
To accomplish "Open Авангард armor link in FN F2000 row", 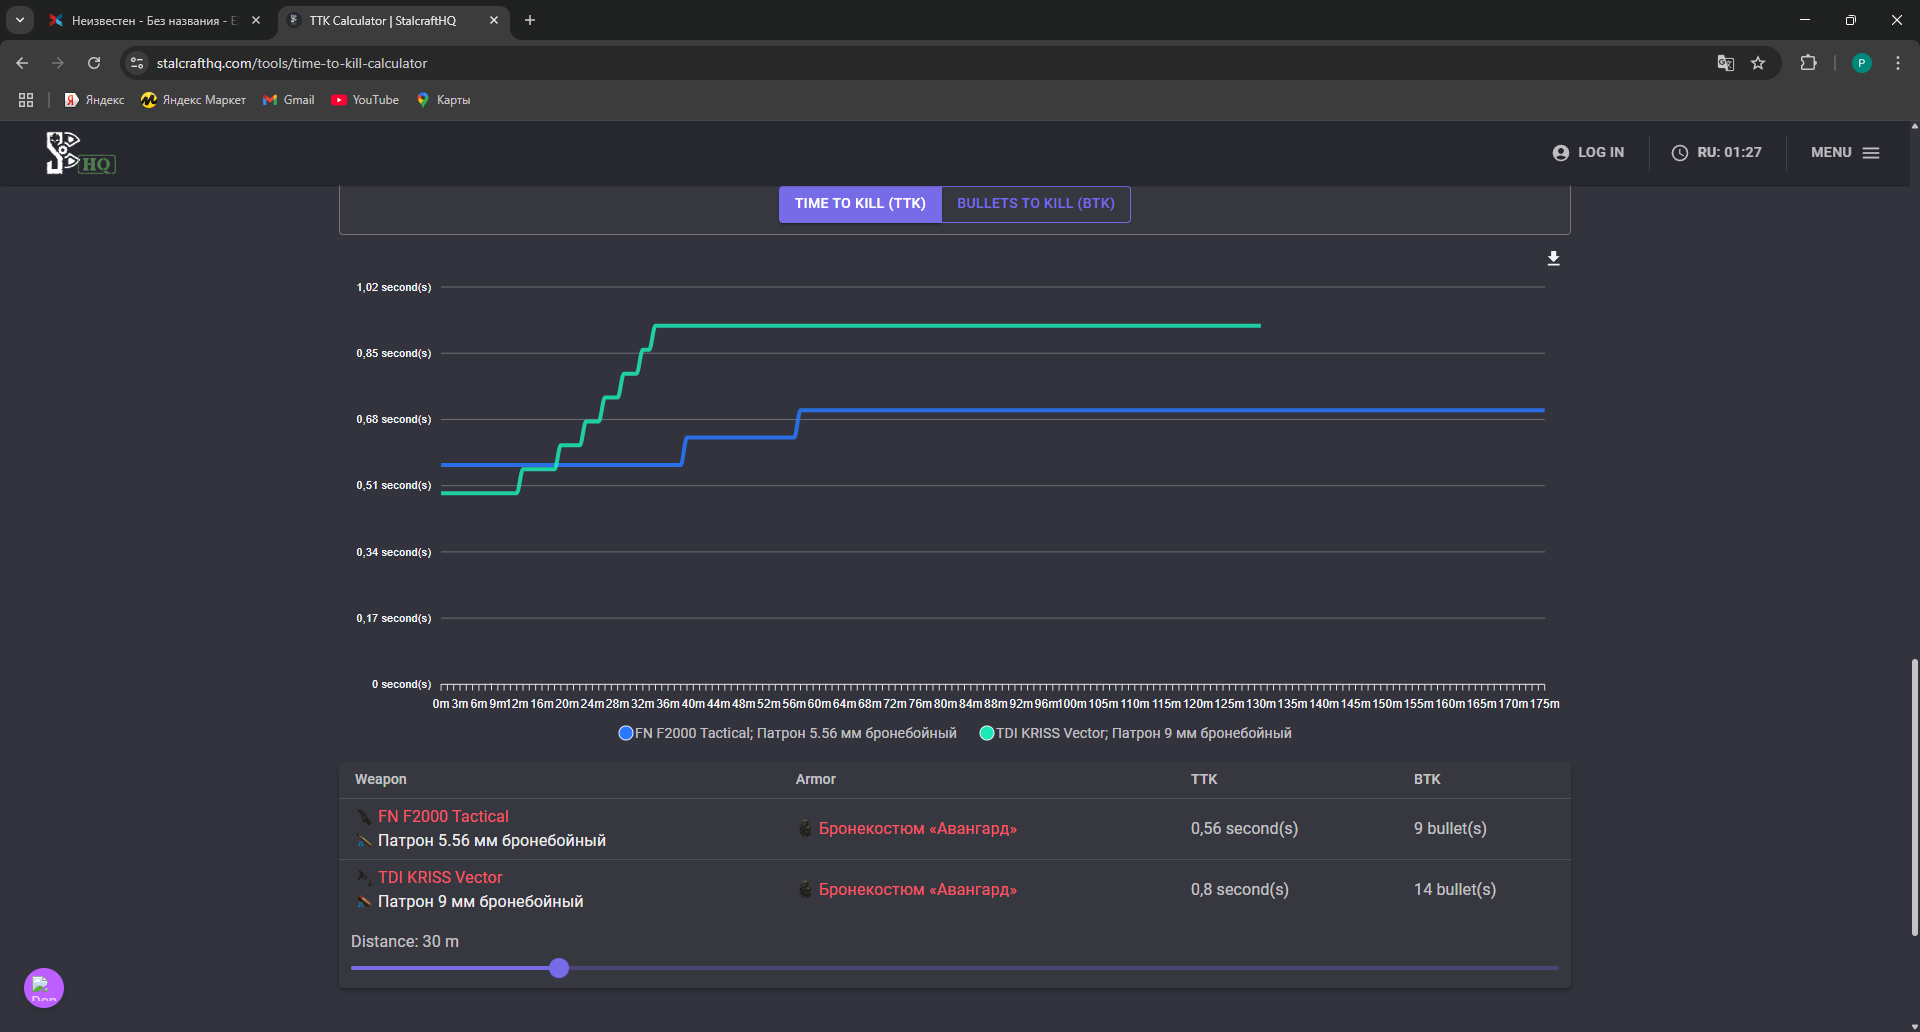I will pyautogui.click(x=917, y=828).
